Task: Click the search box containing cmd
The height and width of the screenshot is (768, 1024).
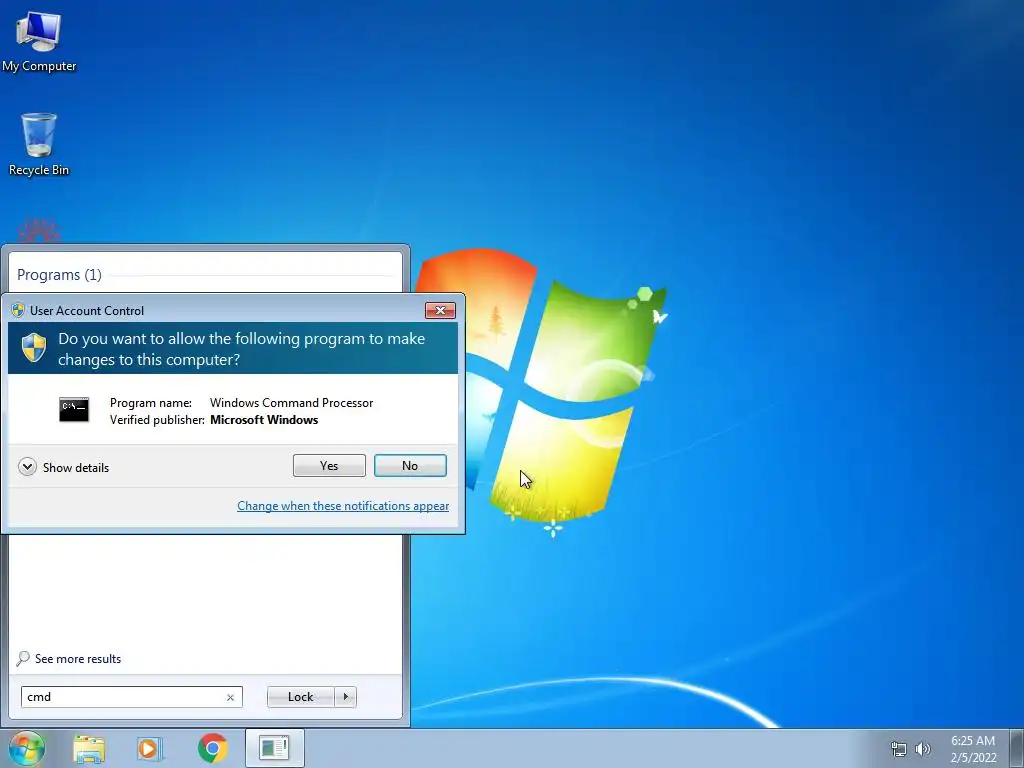Action: (x=132, y=697)
